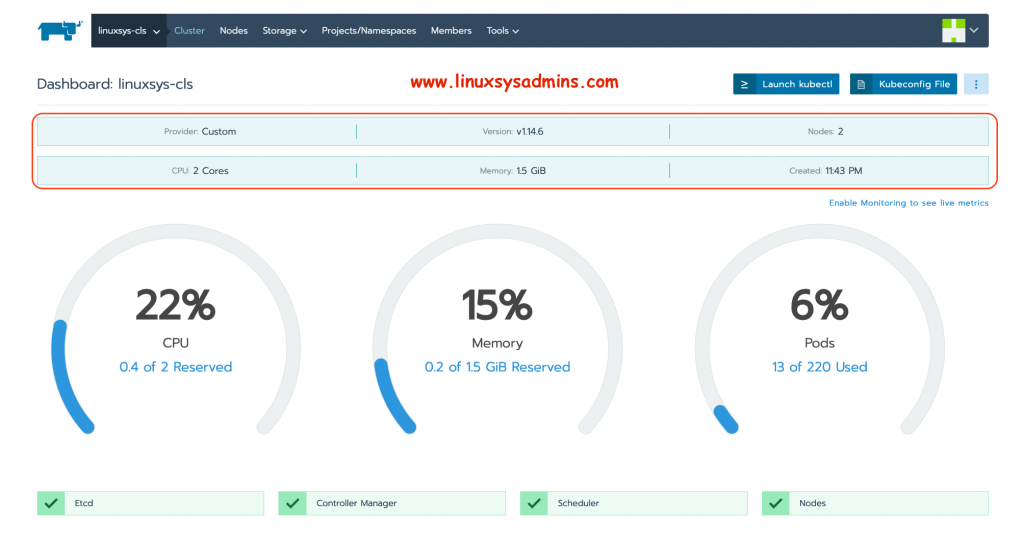Image resolution: width=1024 pixels, height=550 pixels.
Task: Click the Rancher cow logo
Action: point(59,30)
